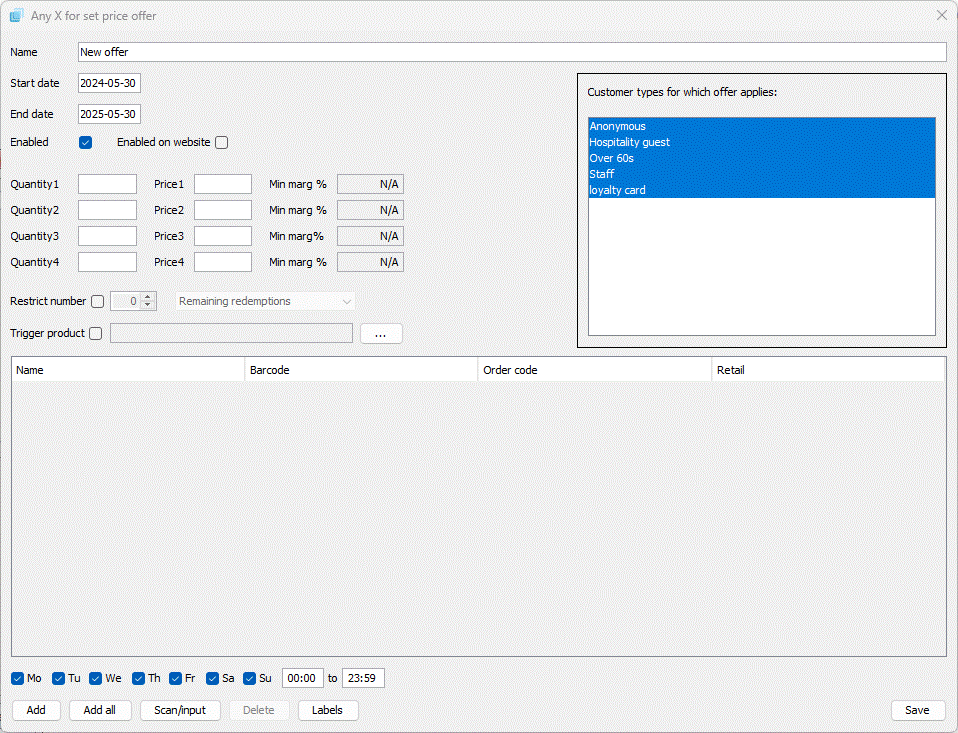Uncheck the Enabled checkbox

click(86, 142)
